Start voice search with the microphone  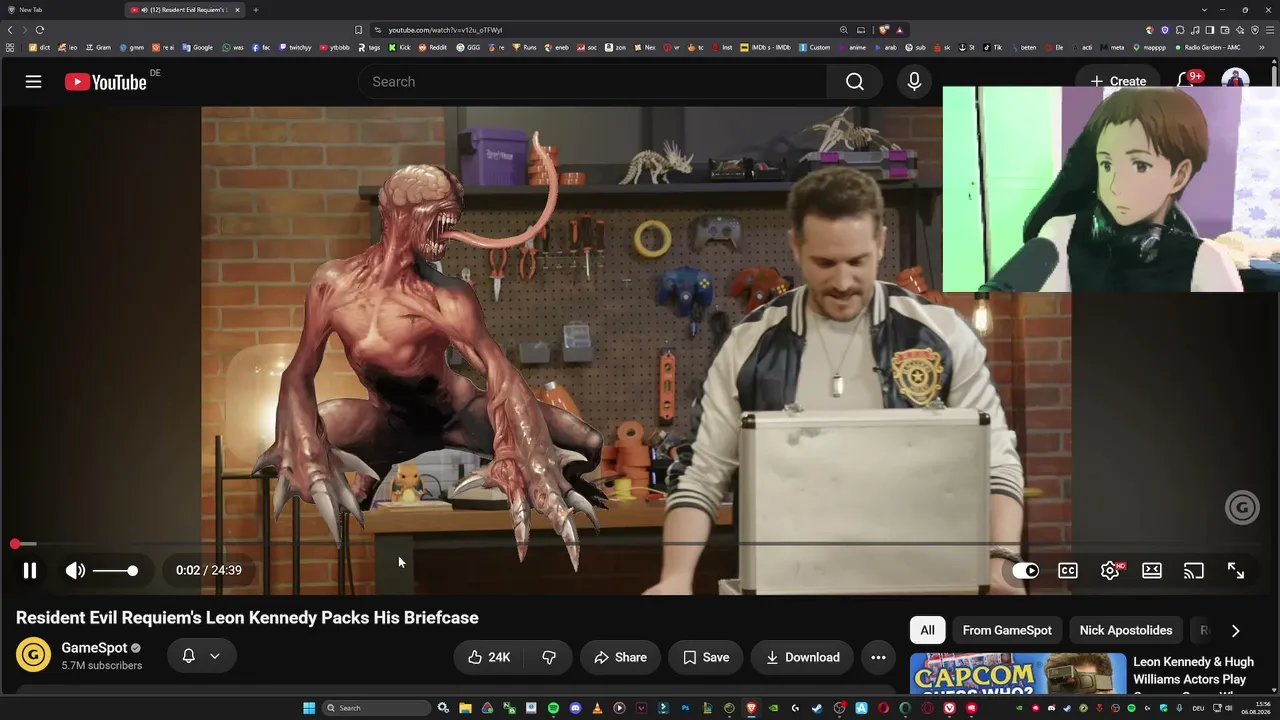pyautogui.click(x=914, y=82)
